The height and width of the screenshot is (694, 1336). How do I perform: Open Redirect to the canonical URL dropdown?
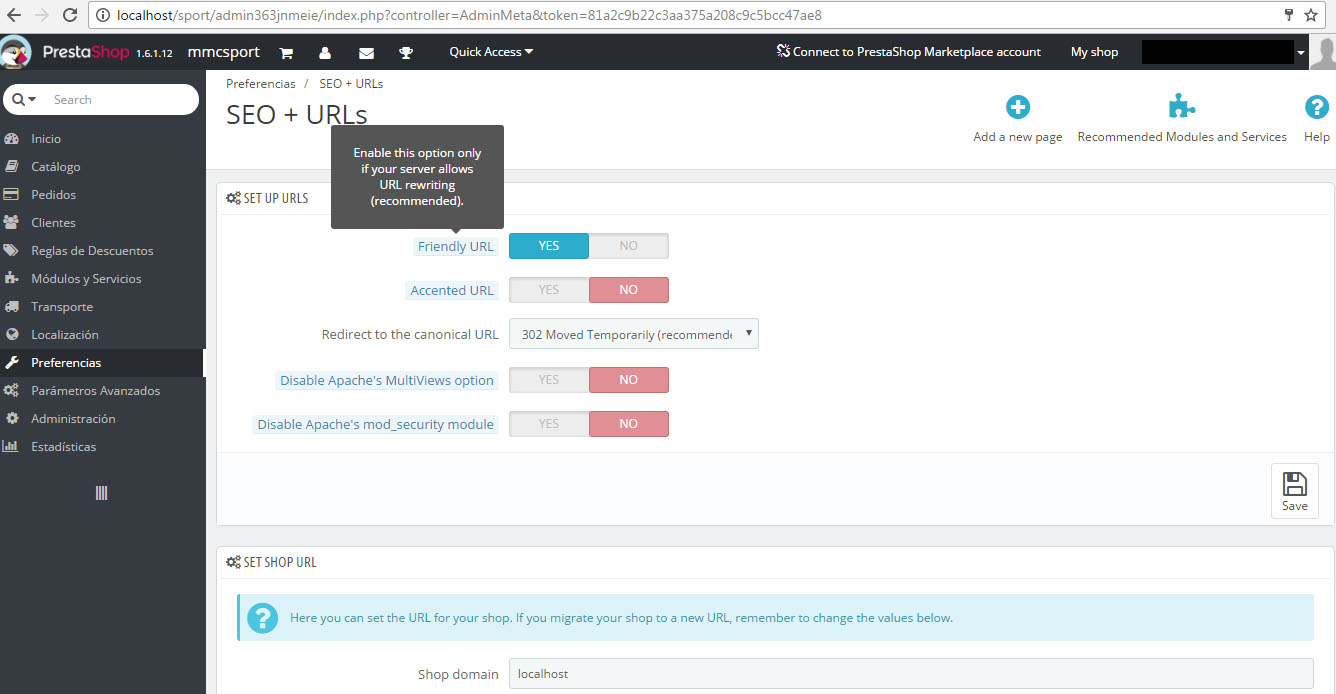tap(634, 334)
